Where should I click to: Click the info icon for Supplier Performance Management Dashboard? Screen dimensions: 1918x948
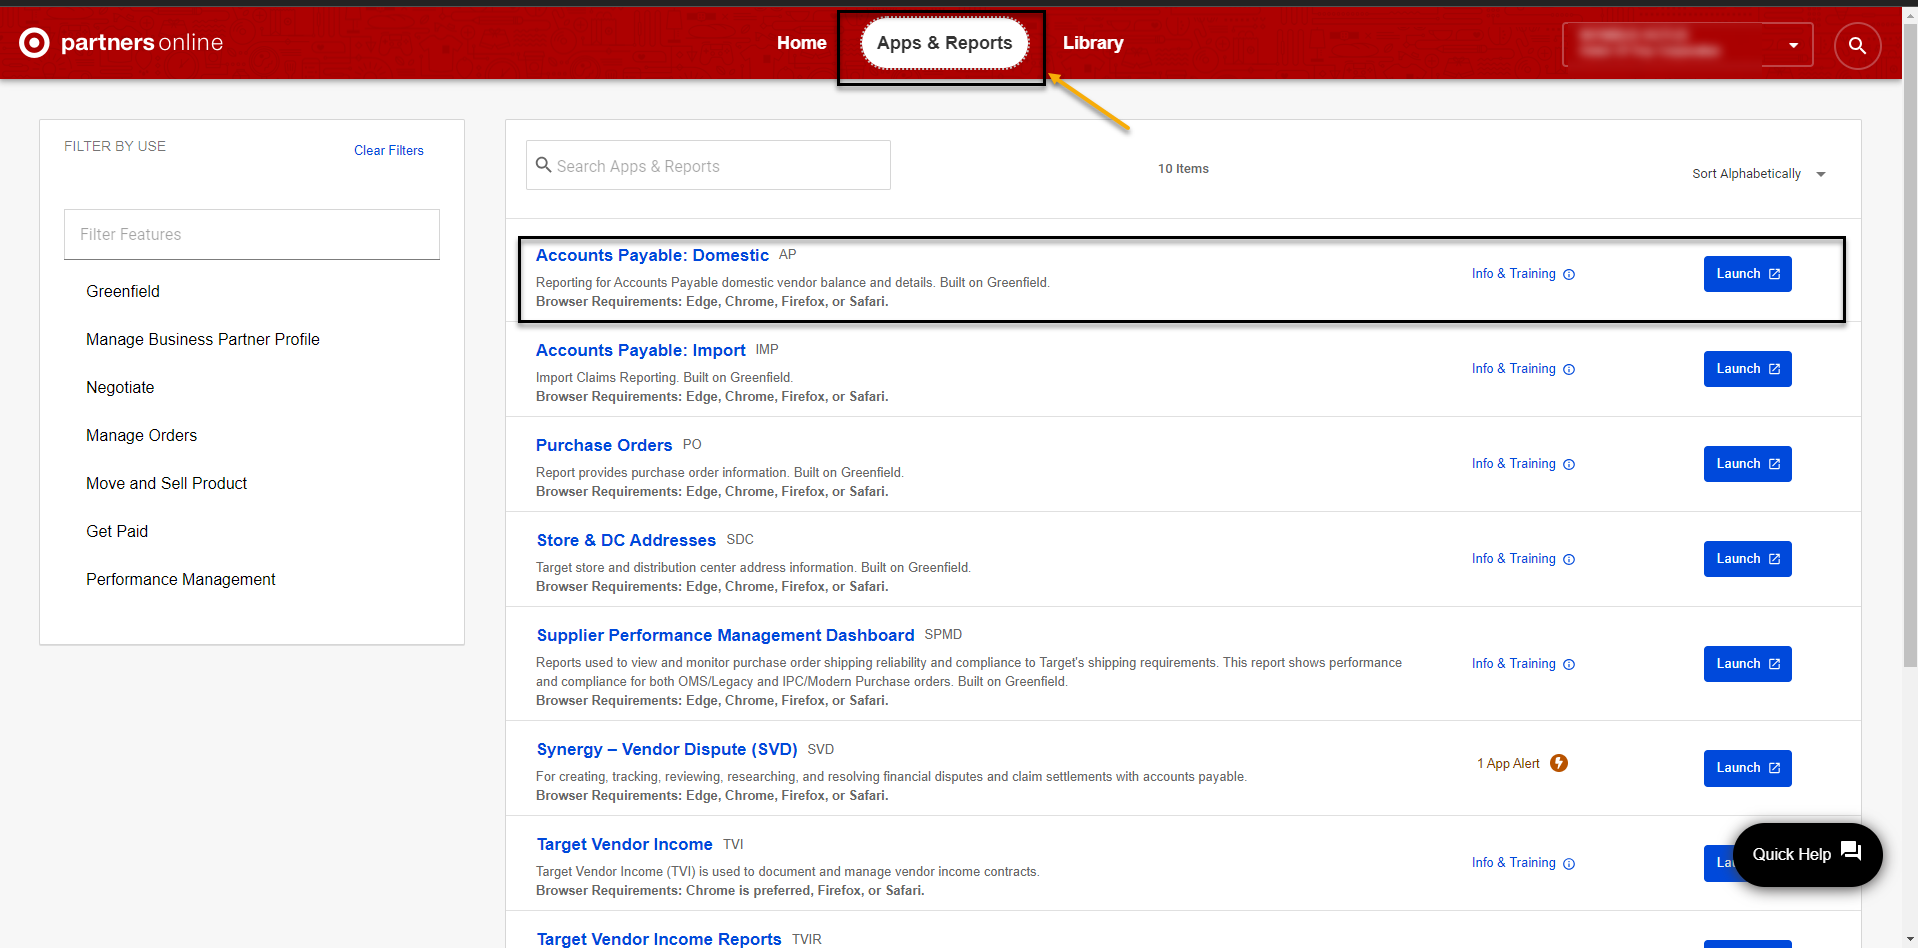coord(1568,664)
